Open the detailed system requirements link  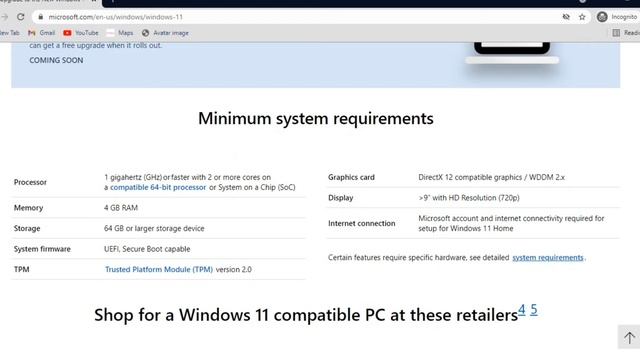[x=548, y=258]
